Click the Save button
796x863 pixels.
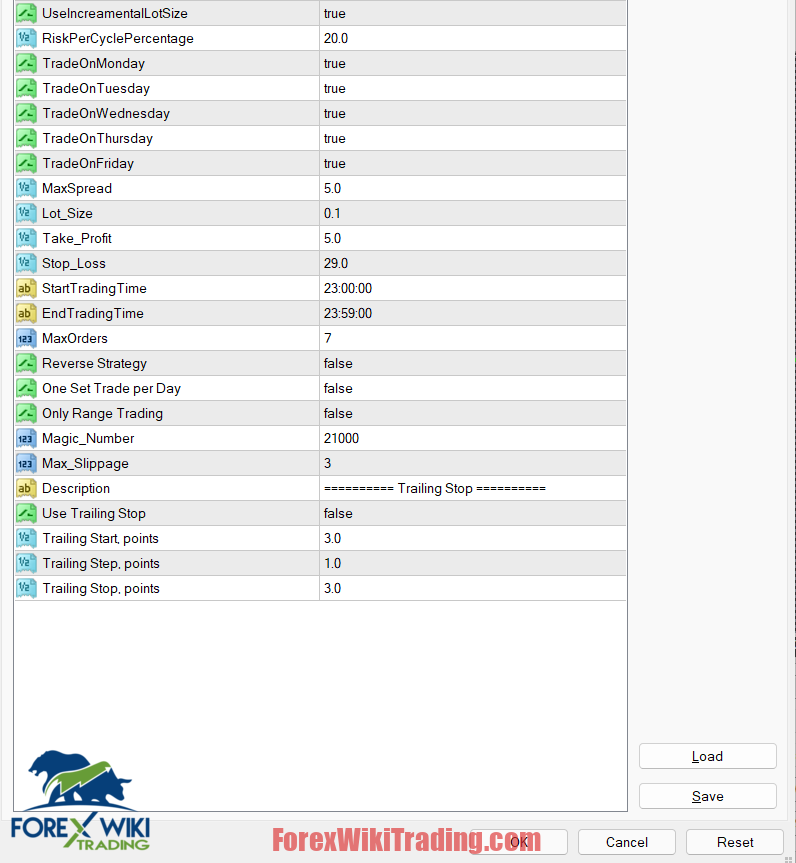point(707,796)
